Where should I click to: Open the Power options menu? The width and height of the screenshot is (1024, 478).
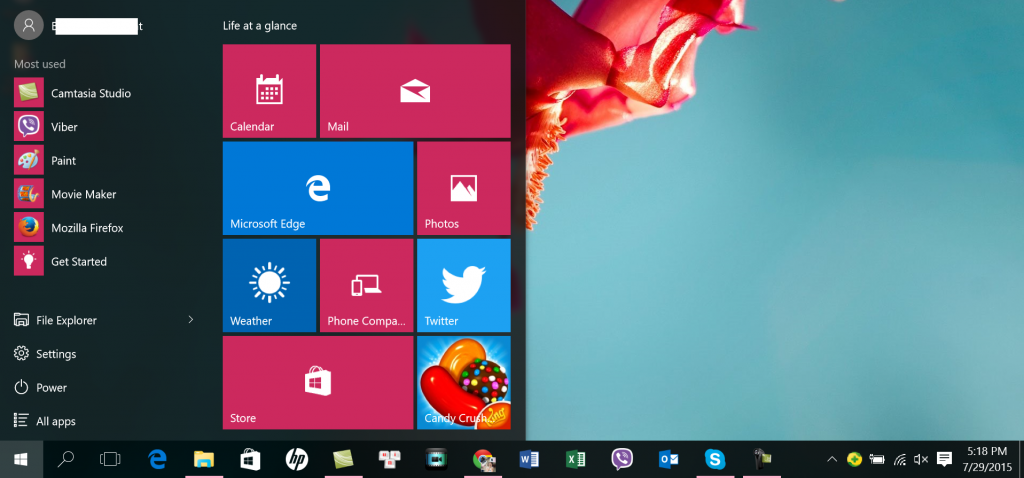(x=40, y=387)
